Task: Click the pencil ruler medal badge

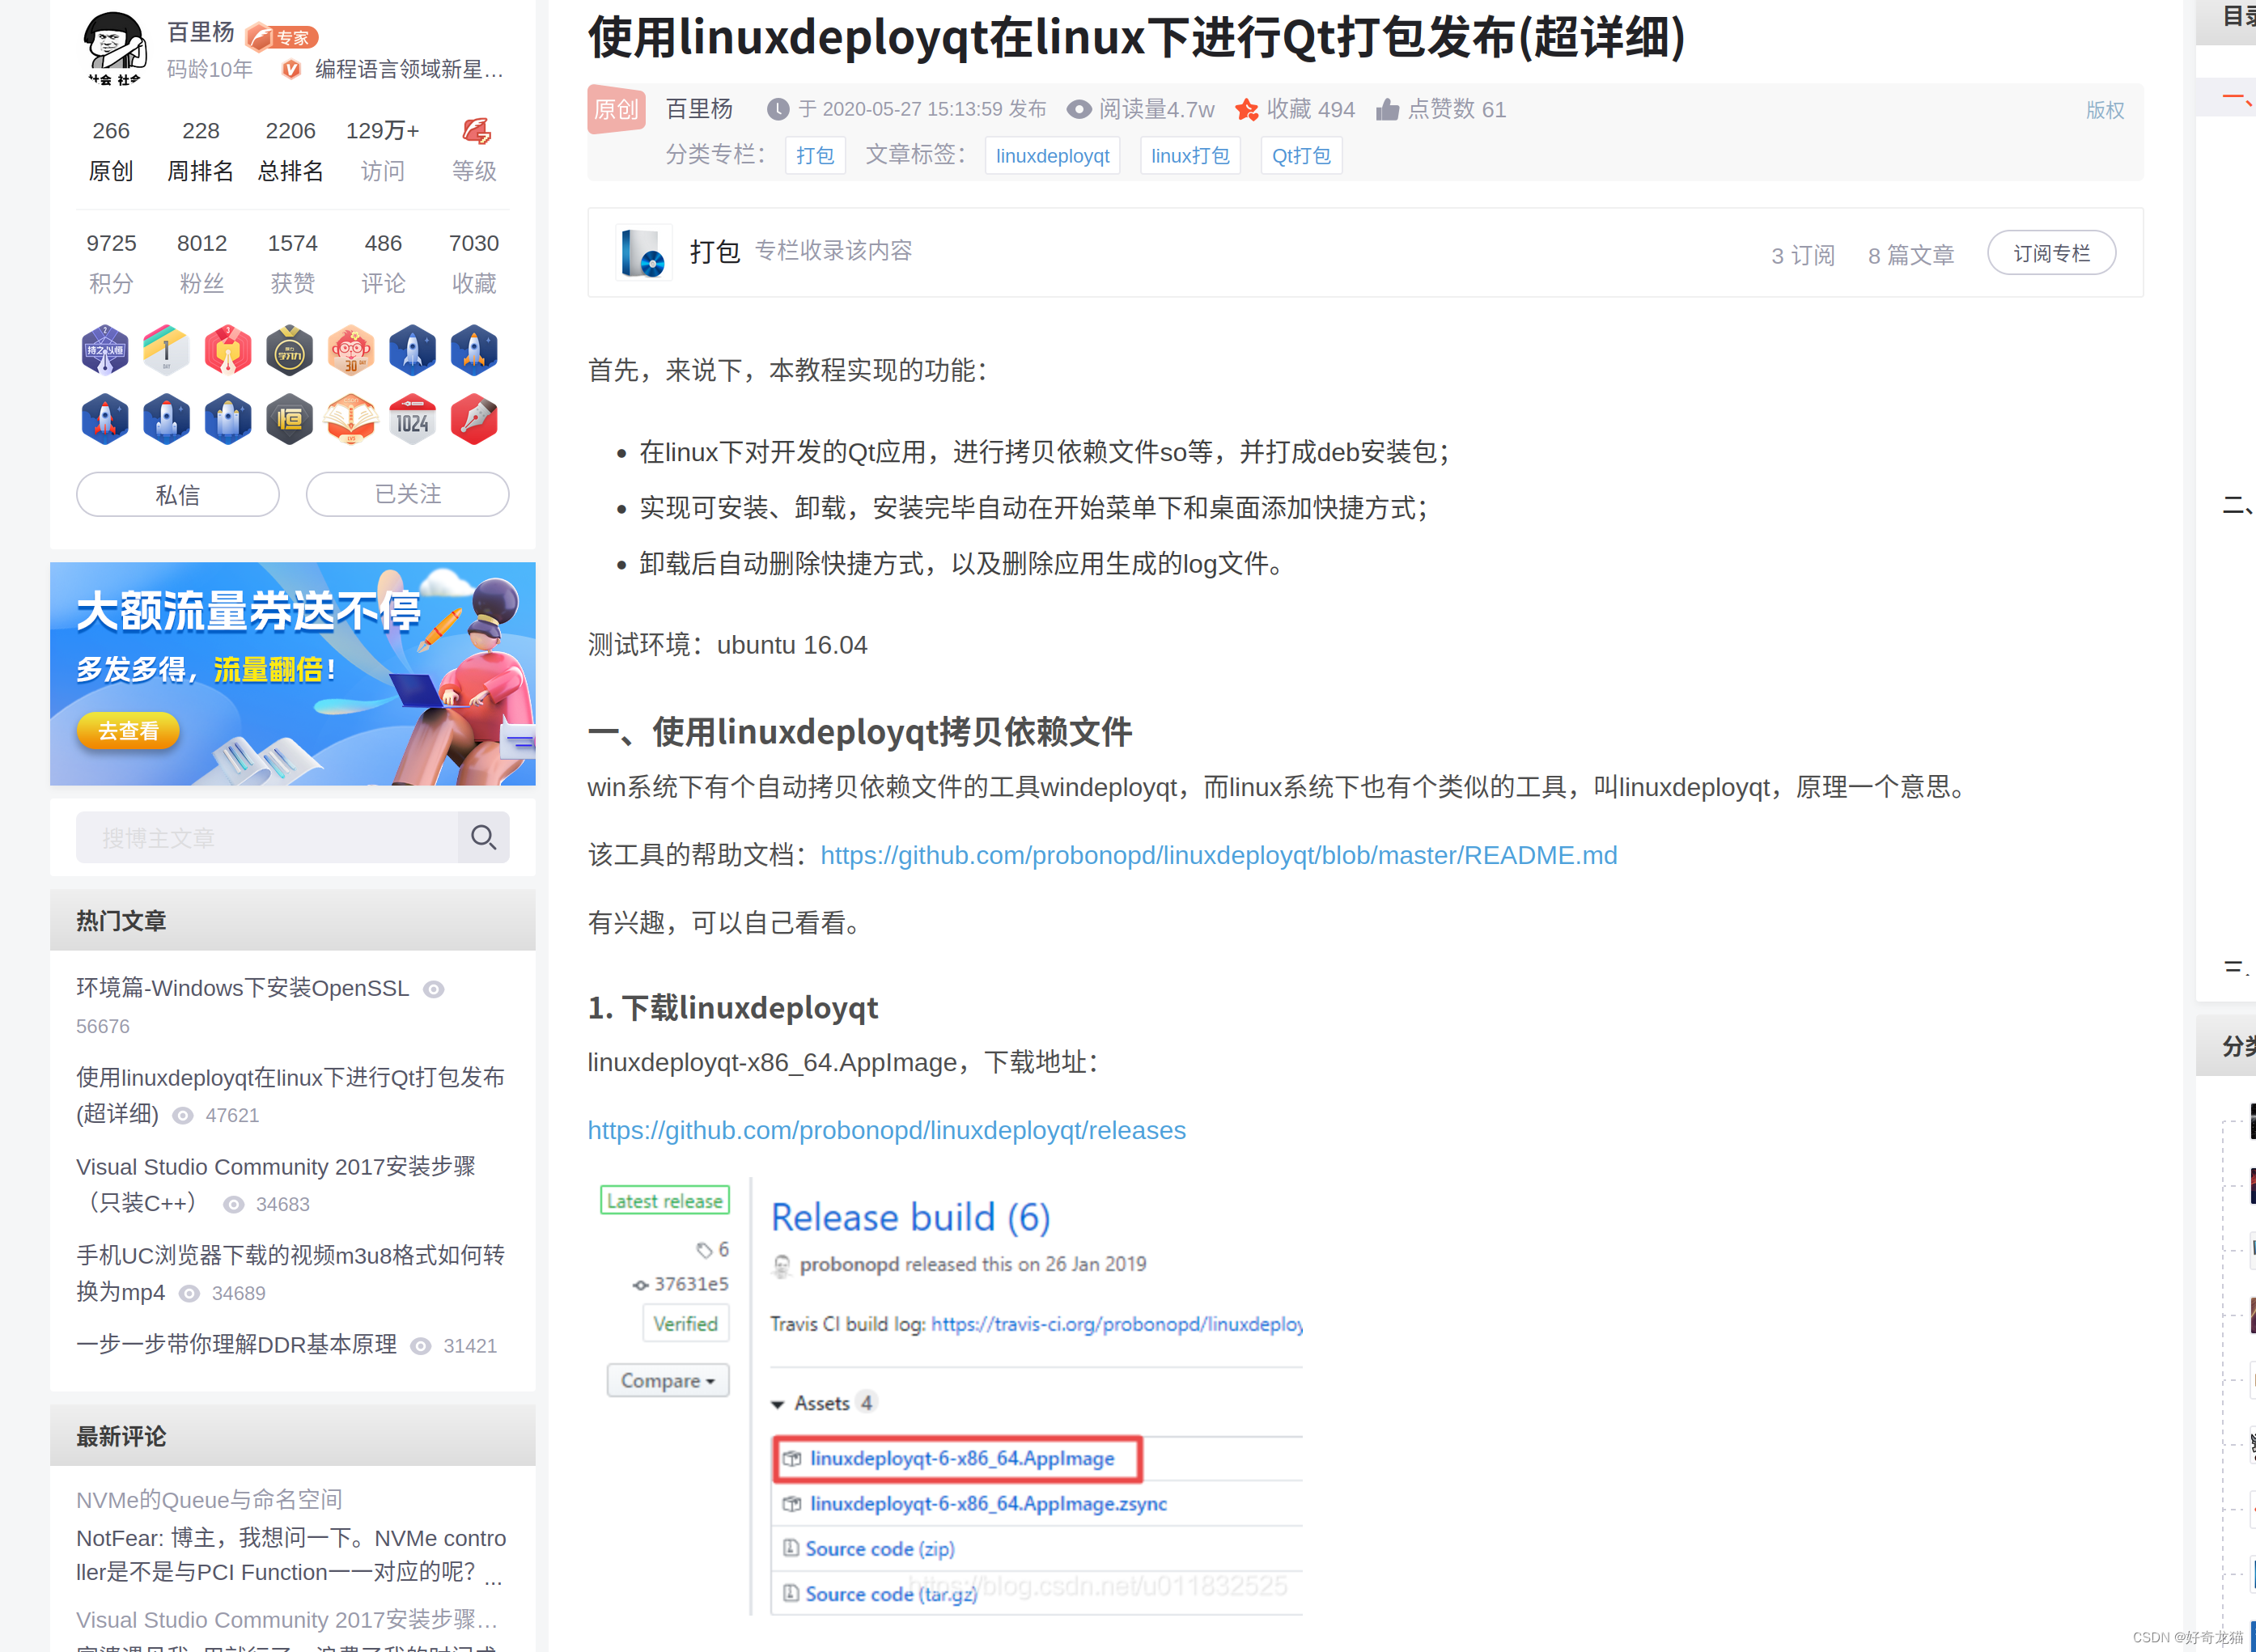Action: click(166, 350)
